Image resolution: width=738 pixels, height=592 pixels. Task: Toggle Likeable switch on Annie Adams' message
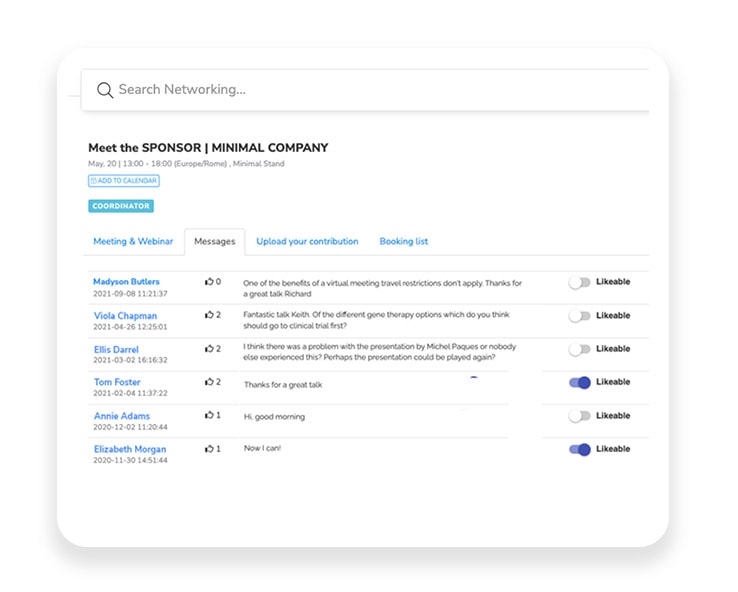[579, 416]
